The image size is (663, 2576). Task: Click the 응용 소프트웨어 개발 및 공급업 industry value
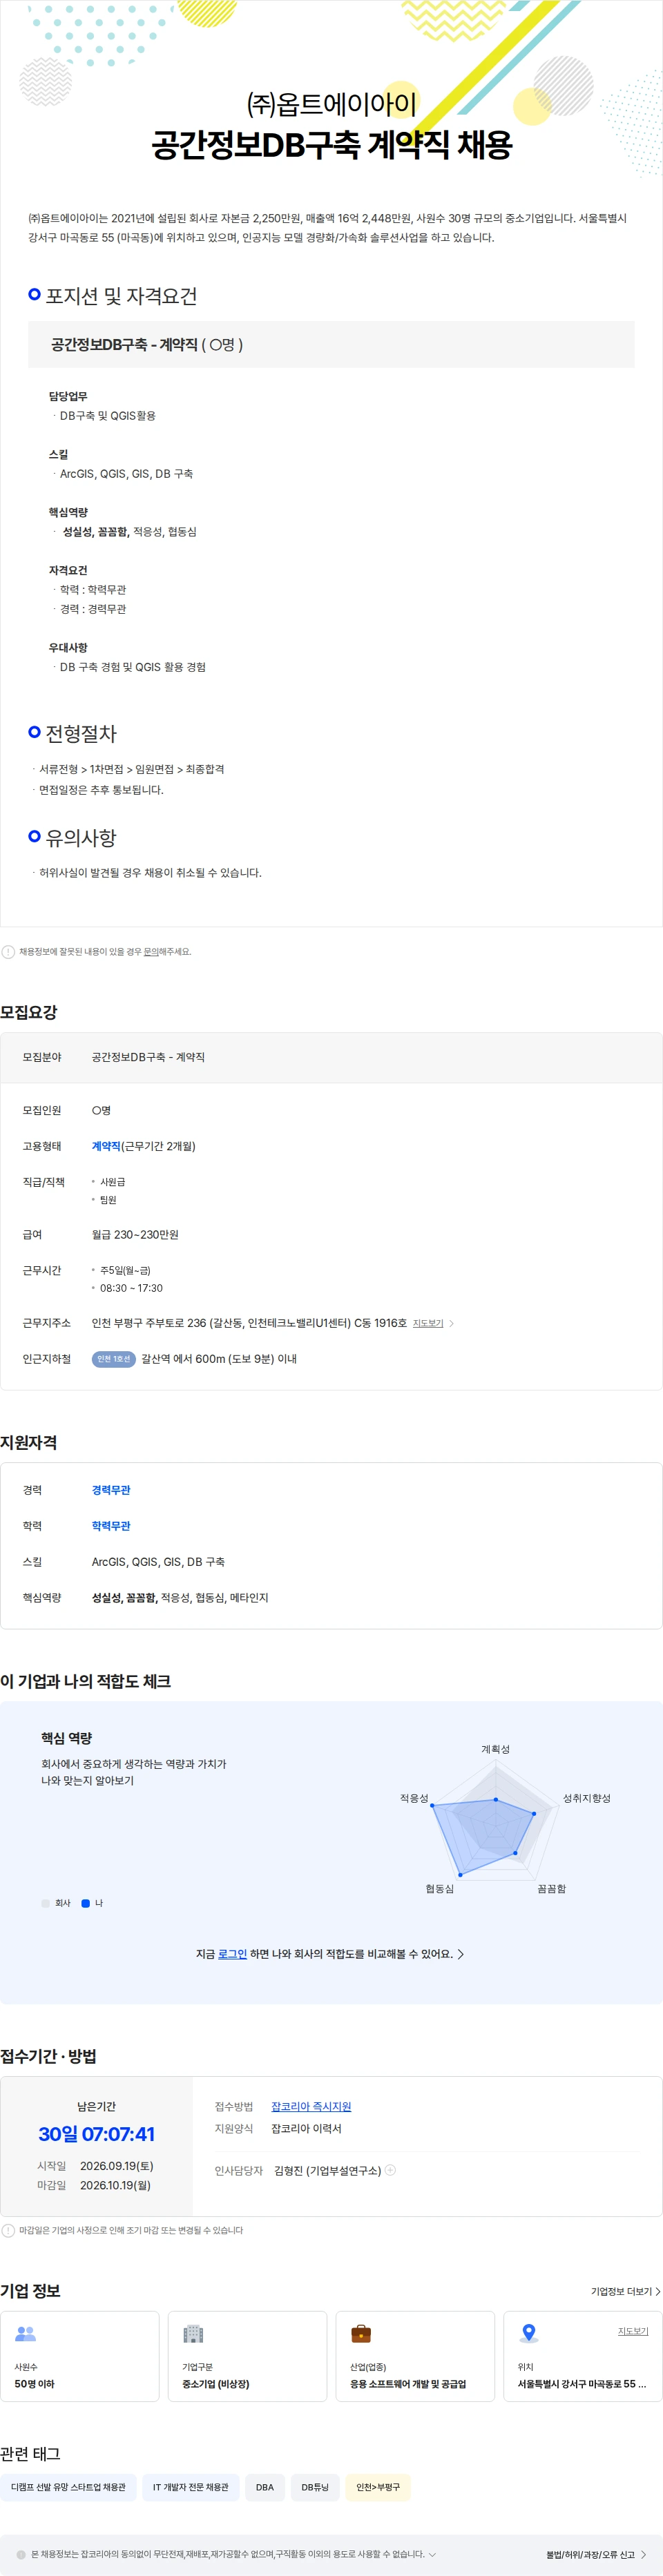pos(408,2384)
